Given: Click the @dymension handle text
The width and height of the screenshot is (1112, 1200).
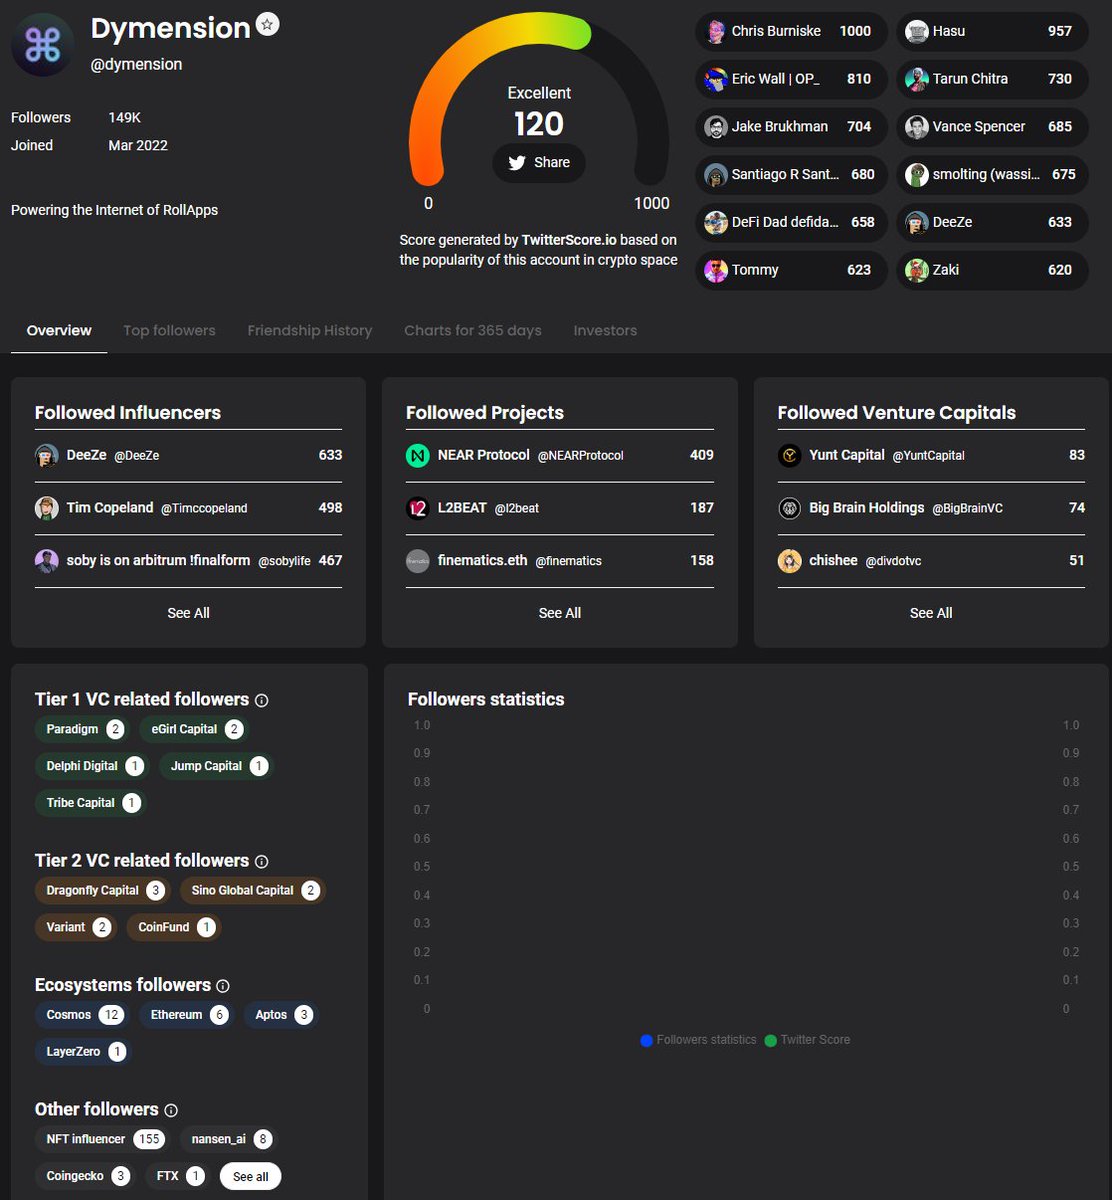Looking at the screenshot, I should click(x=136, y=64).
